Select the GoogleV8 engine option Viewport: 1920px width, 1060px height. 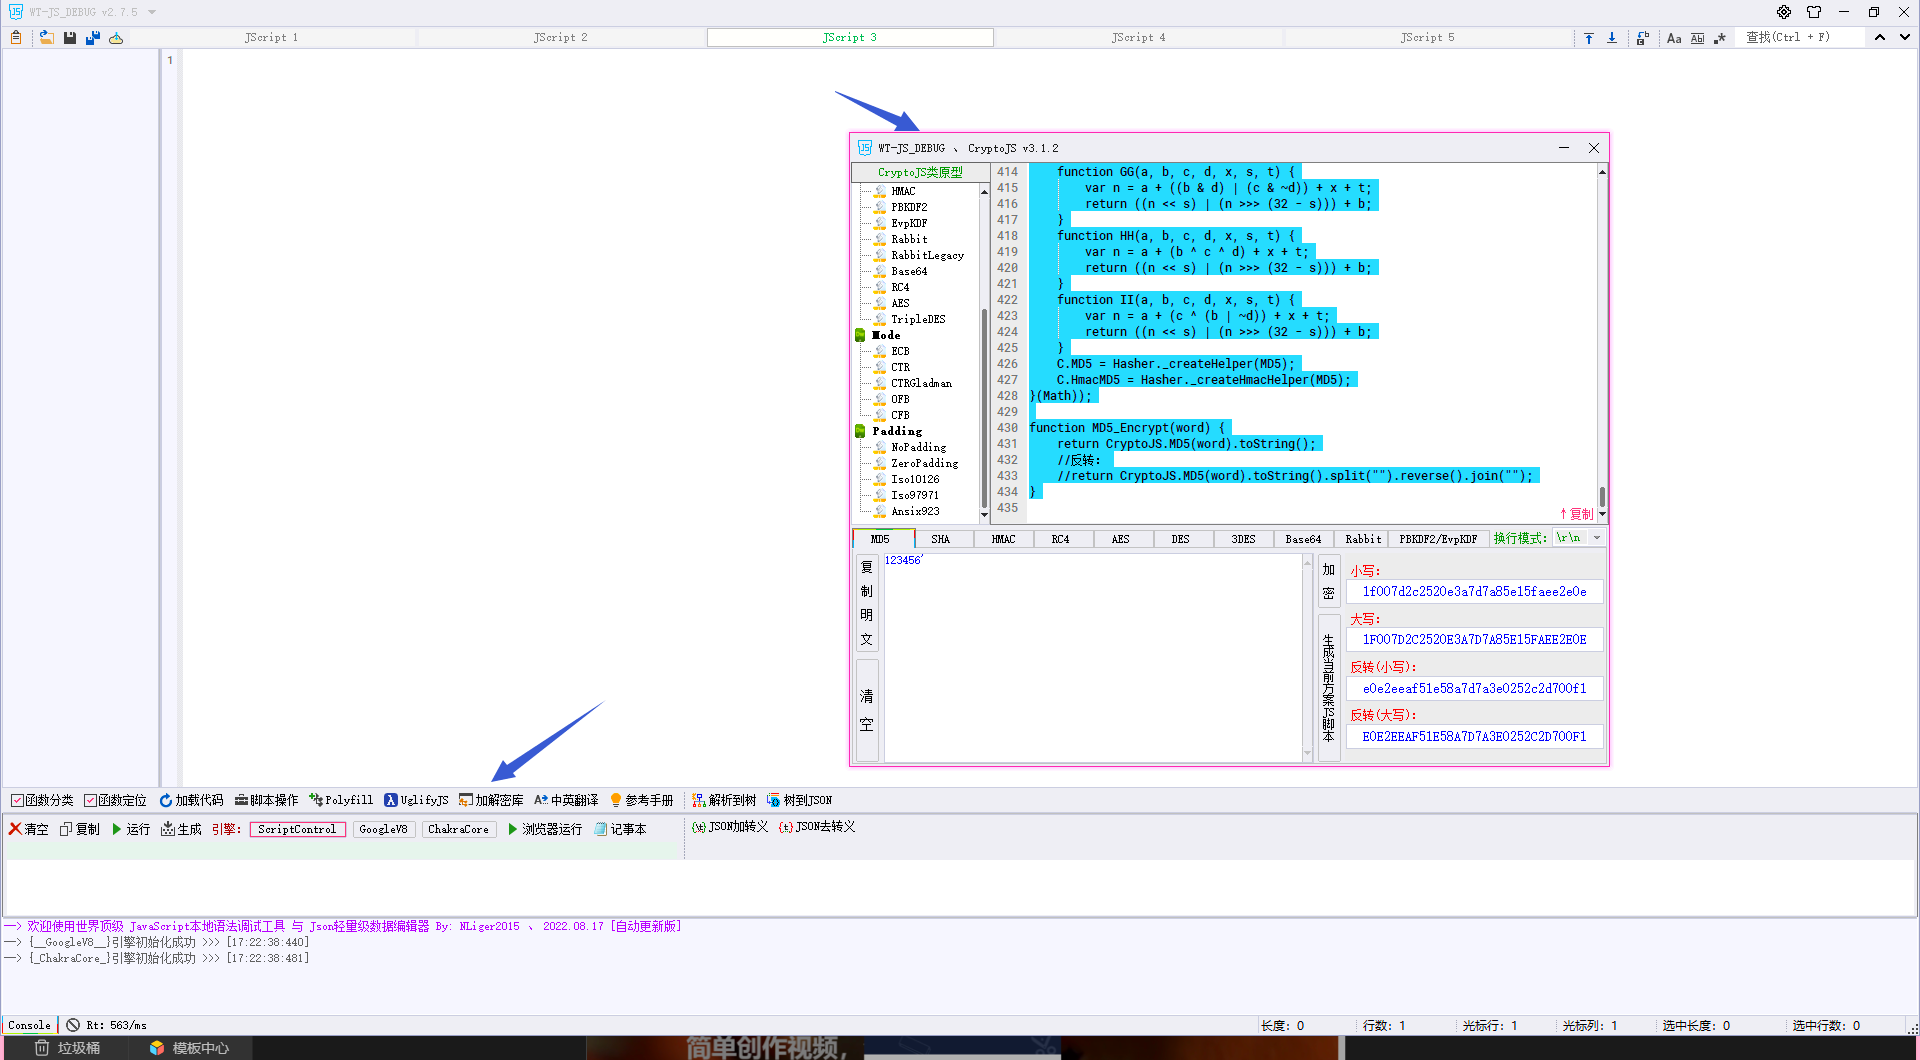[x=383, y=829]
